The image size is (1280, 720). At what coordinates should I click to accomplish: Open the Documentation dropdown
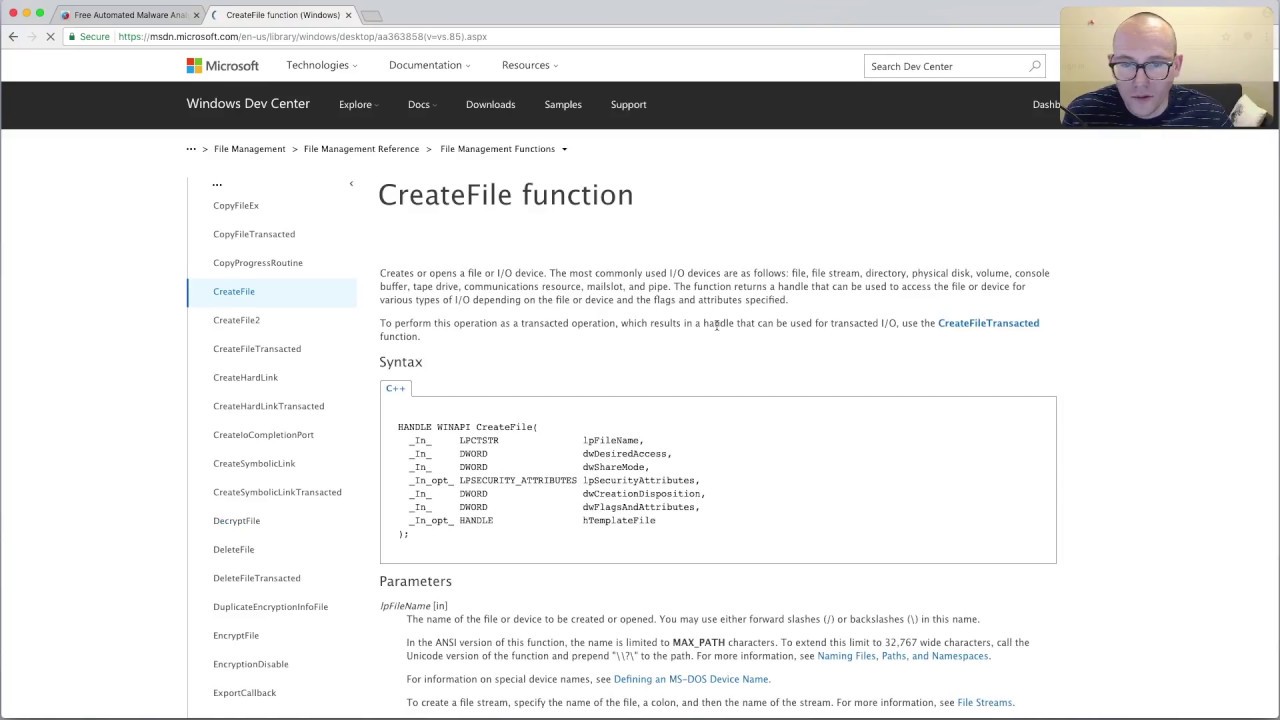[430, 66]
